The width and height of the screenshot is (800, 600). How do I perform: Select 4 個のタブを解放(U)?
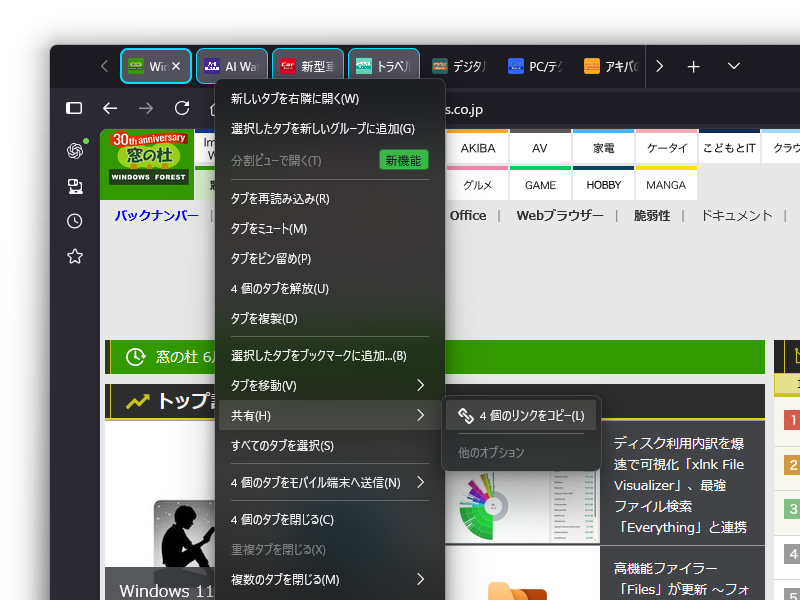[x=330, y=289]
